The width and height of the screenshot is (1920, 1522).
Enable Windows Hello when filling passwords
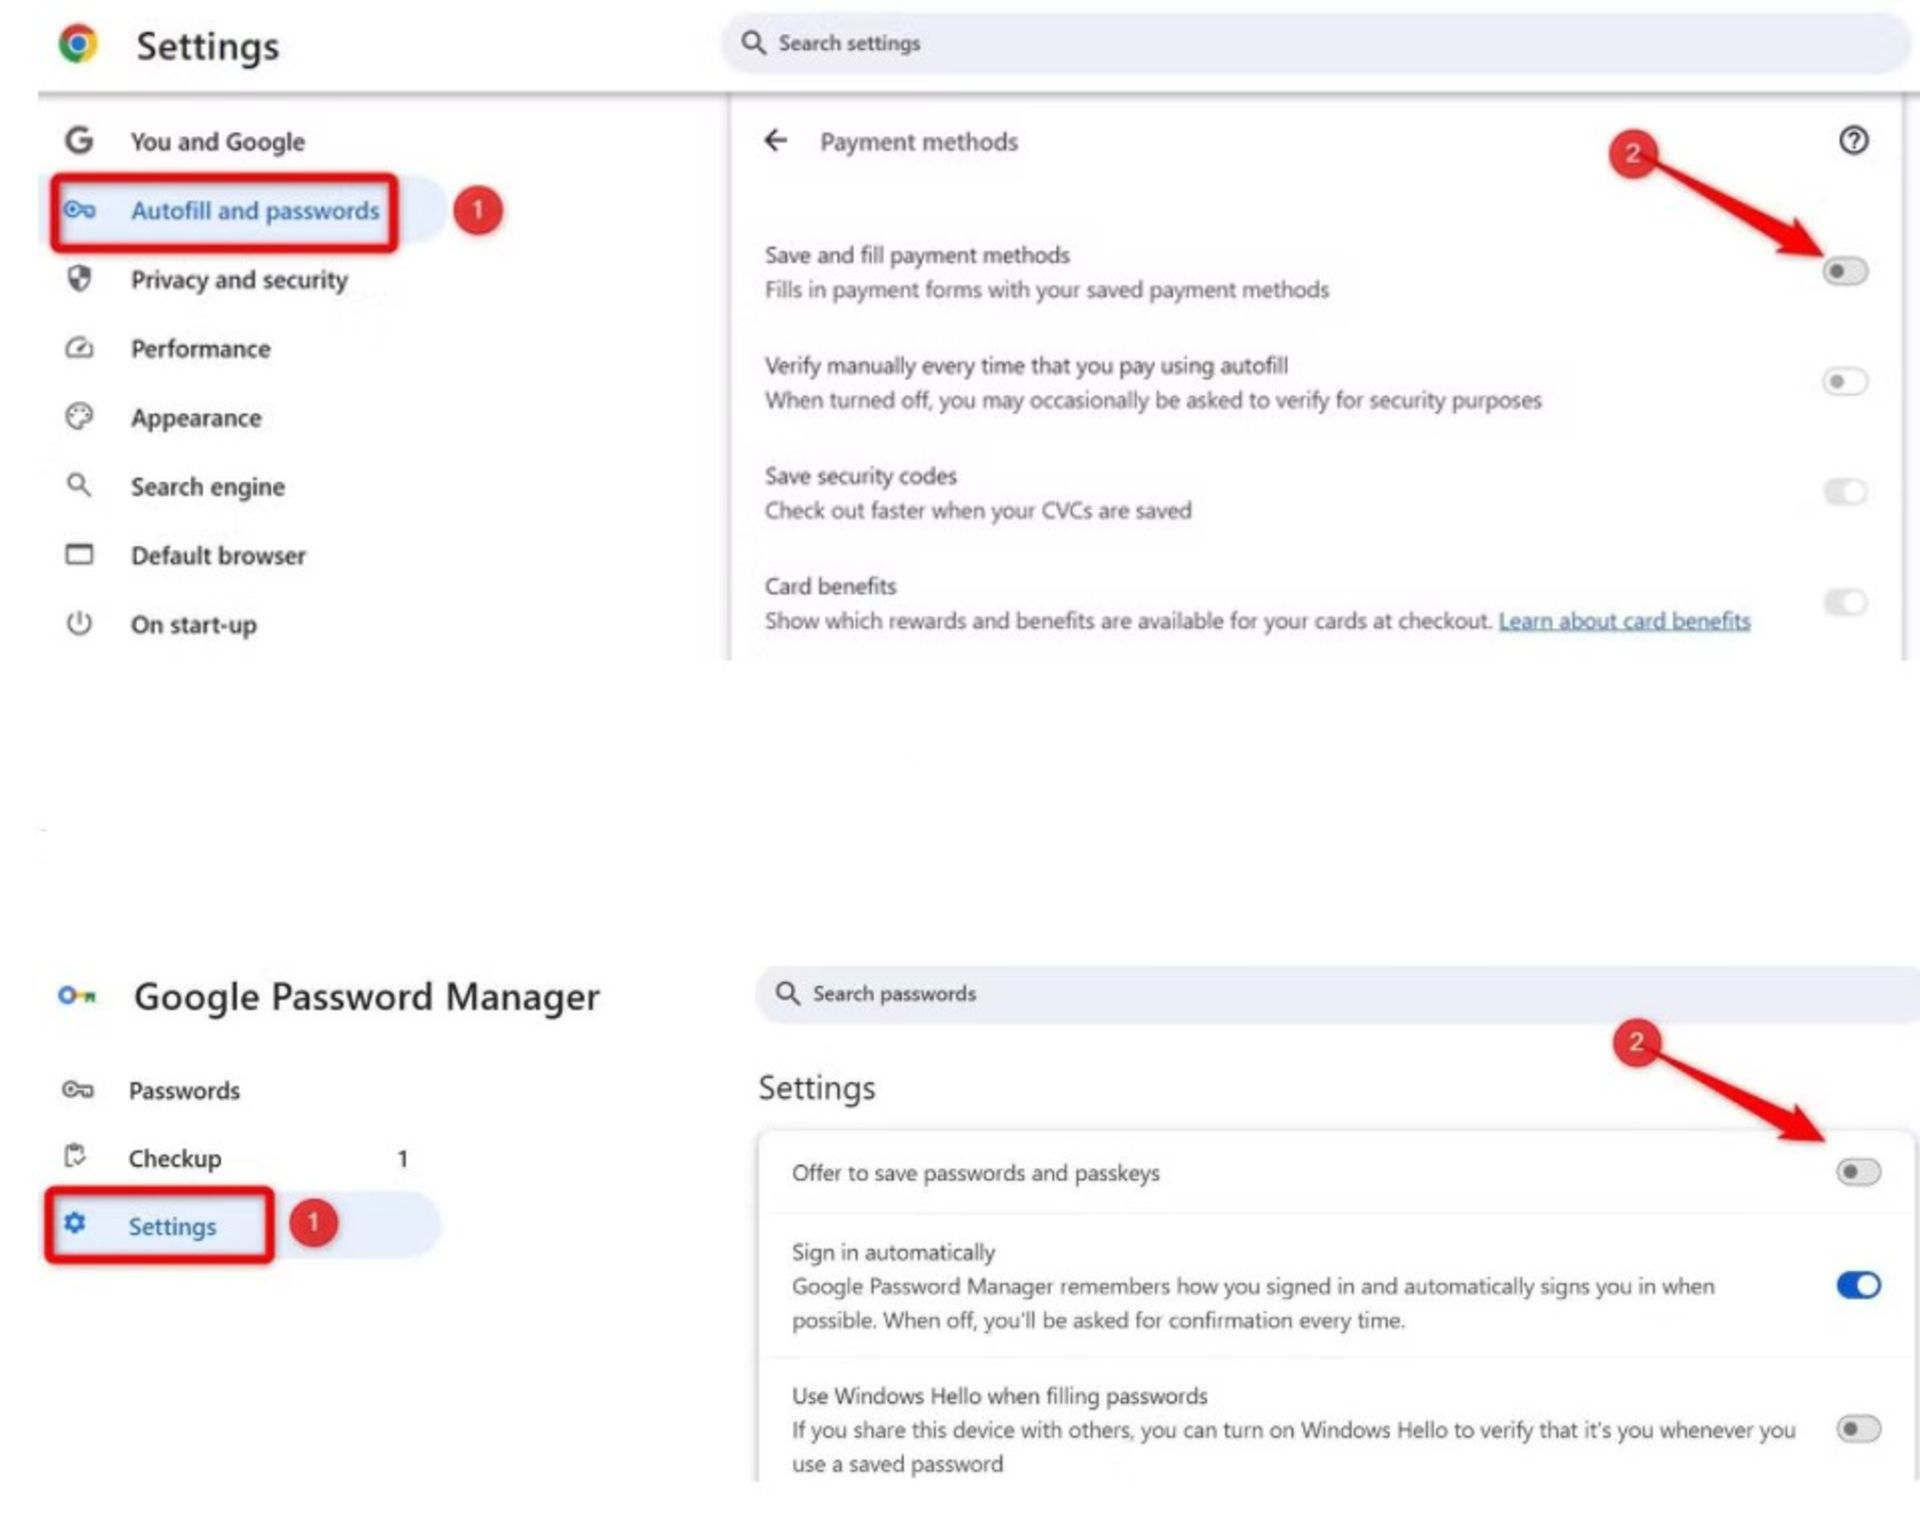click(1858, 1428)
